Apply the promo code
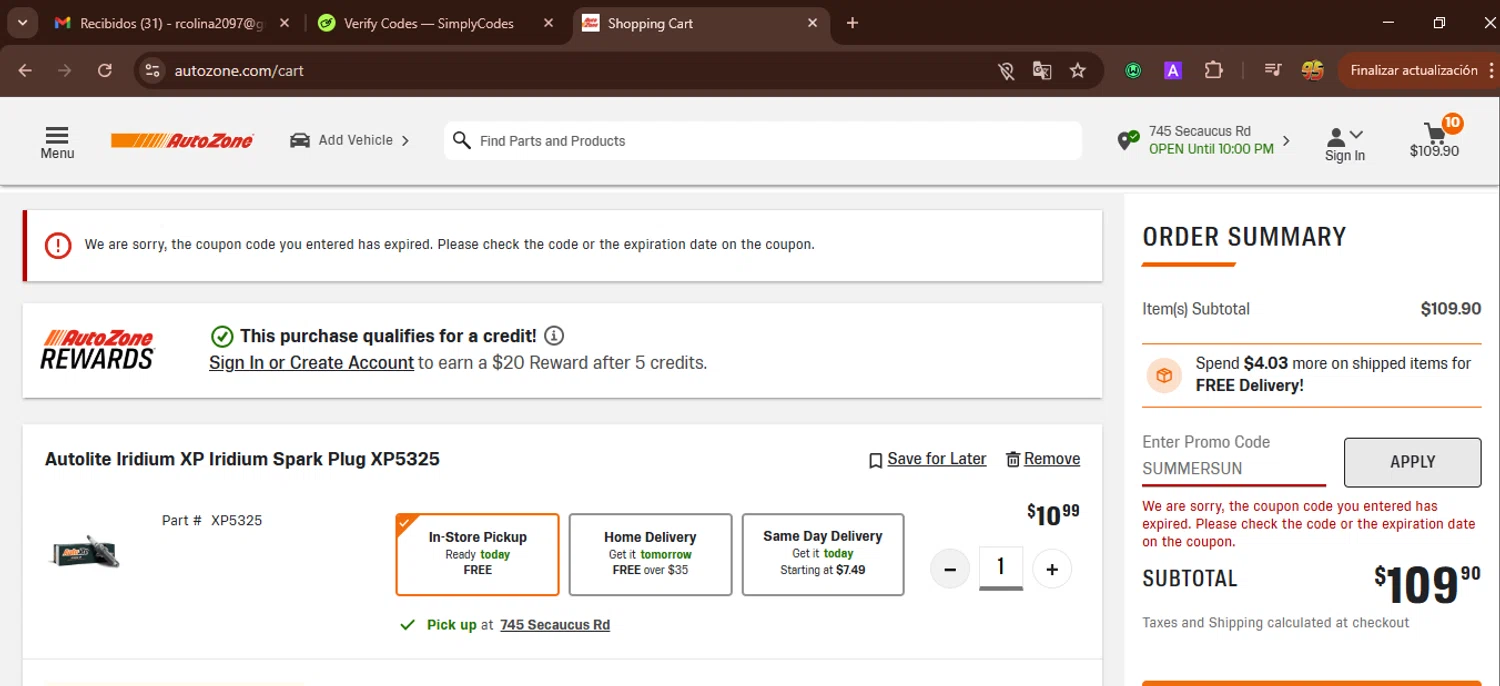Viewport: 1500px width, 686px height. [1412, 462]
